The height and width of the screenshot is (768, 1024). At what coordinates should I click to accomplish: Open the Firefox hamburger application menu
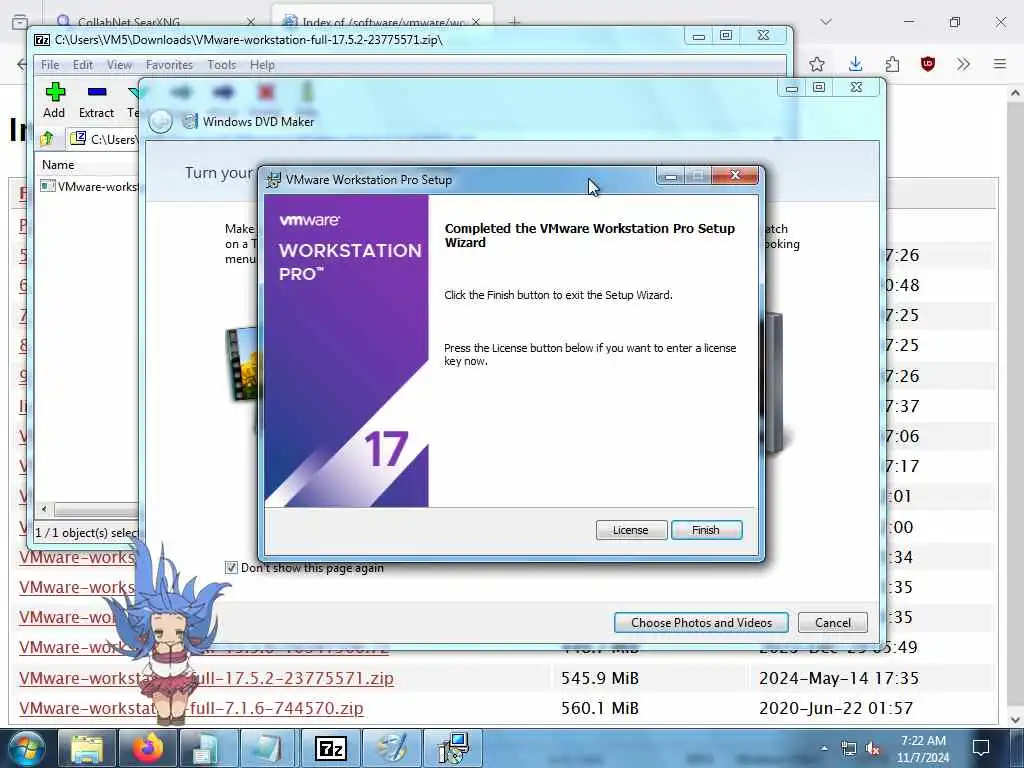pyautogui.click(x=999, y=64)
